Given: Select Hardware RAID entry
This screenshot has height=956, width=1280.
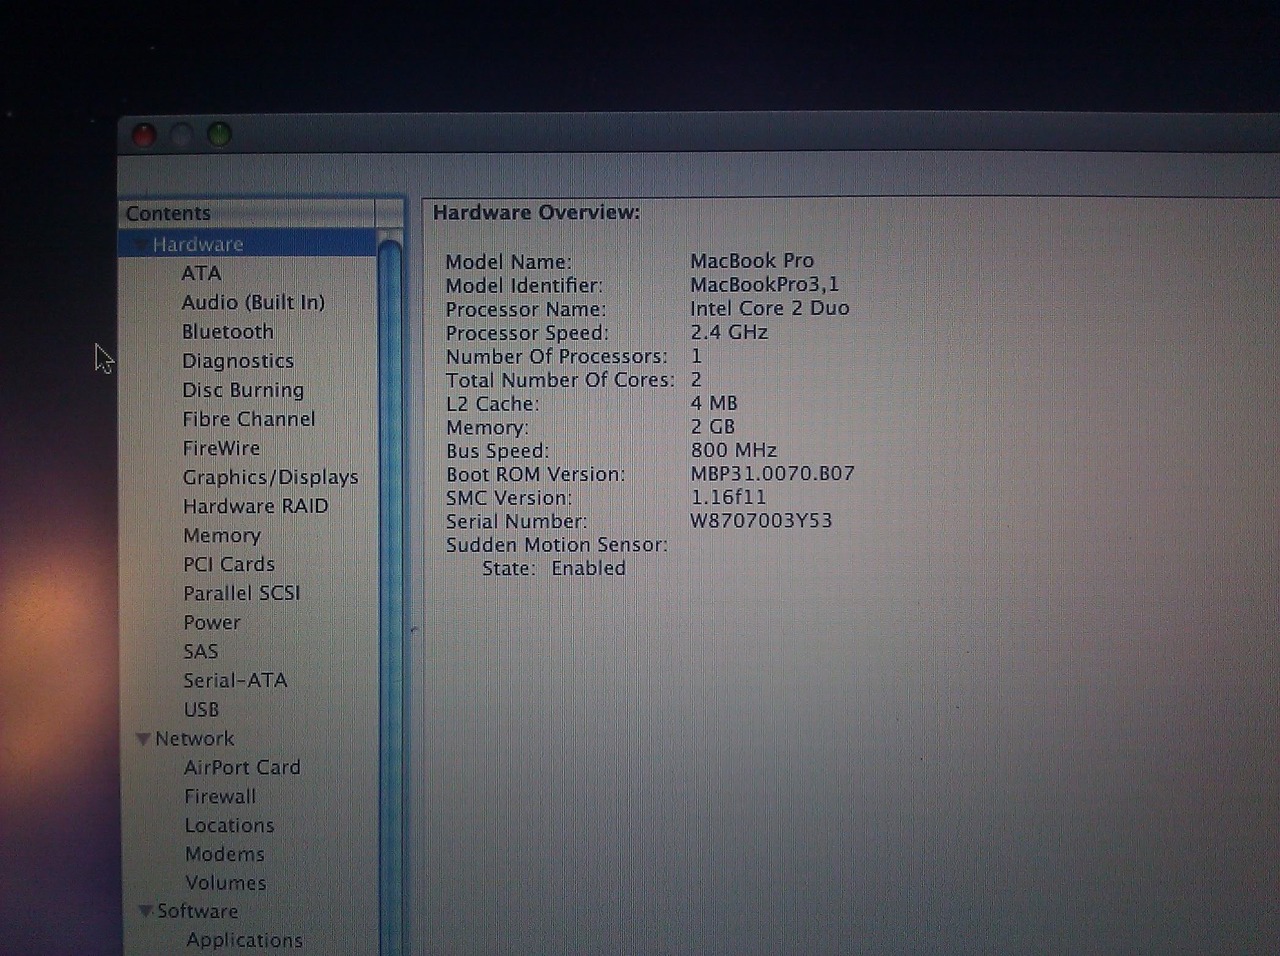Looking at the screenshot, I should click(x=255, y=506).
